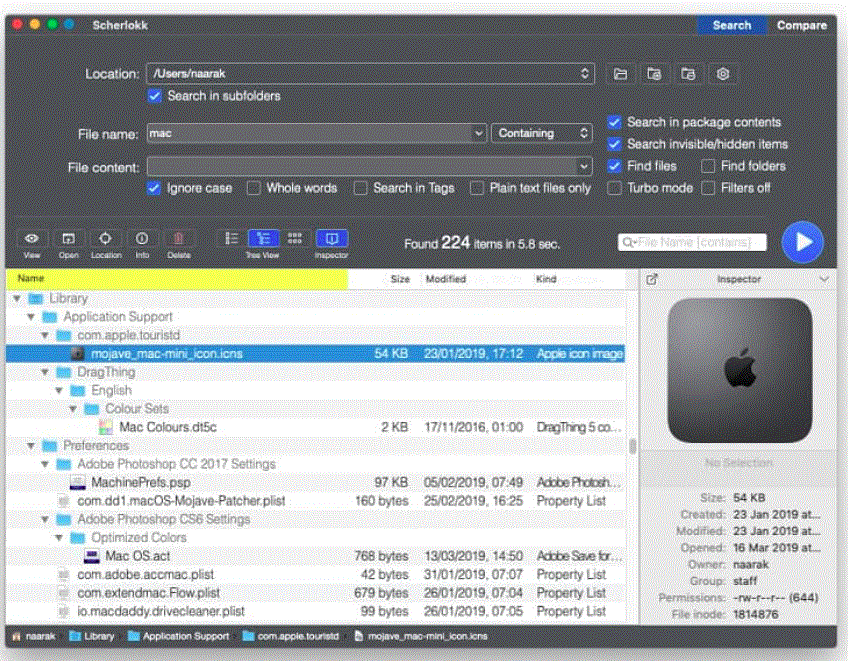The height and width of the screenshot is (661, 848).
Task: Select io.macdaddy.drivecleaner.plist row
Action: 316,611
